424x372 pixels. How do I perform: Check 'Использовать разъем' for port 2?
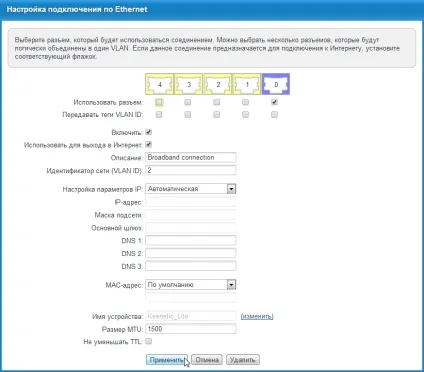point(217,102)
